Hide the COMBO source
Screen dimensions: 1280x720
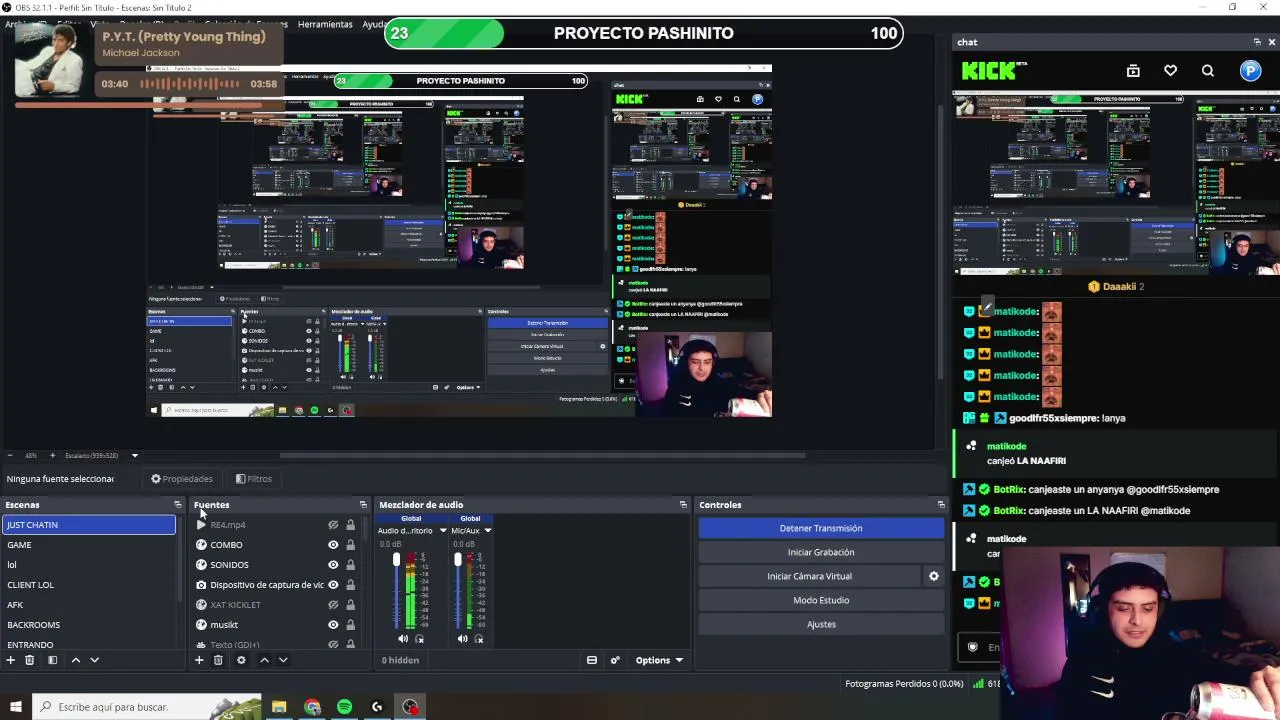[333, 545]
